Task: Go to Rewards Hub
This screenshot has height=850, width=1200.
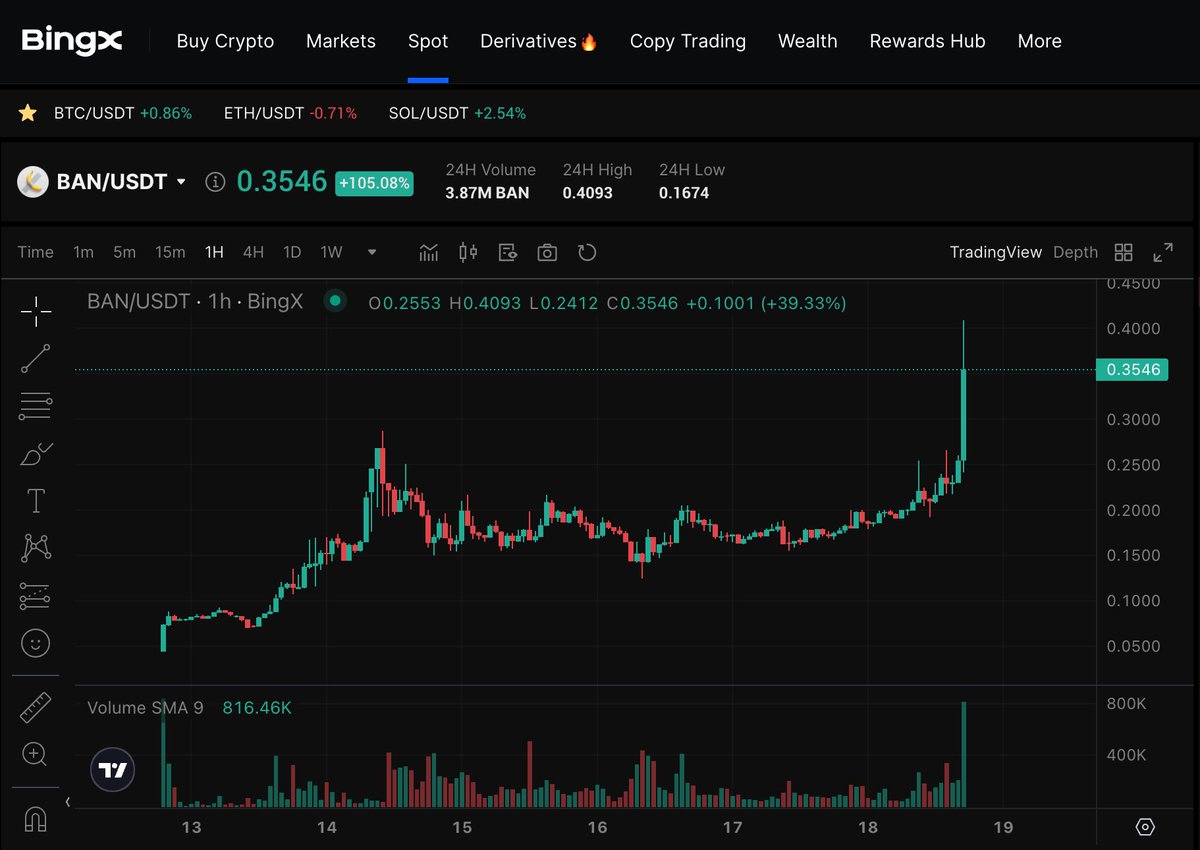Action: click(x=928, y=41)
